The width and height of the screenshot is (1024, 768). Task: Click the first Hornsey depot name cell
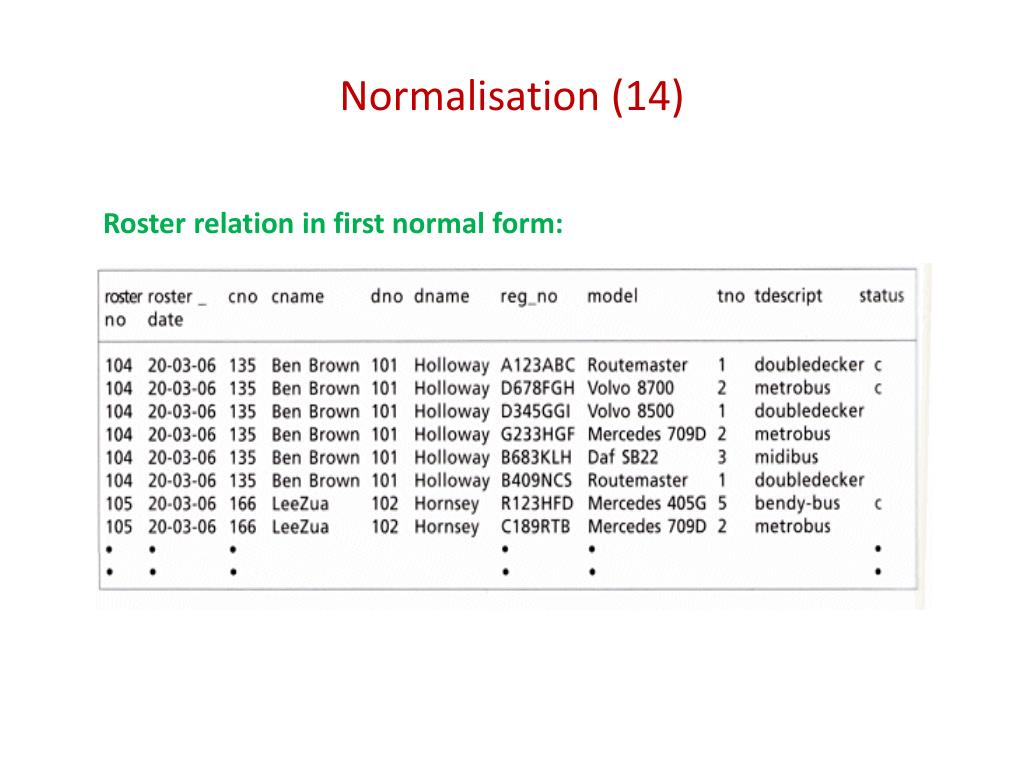pos(447,505)
